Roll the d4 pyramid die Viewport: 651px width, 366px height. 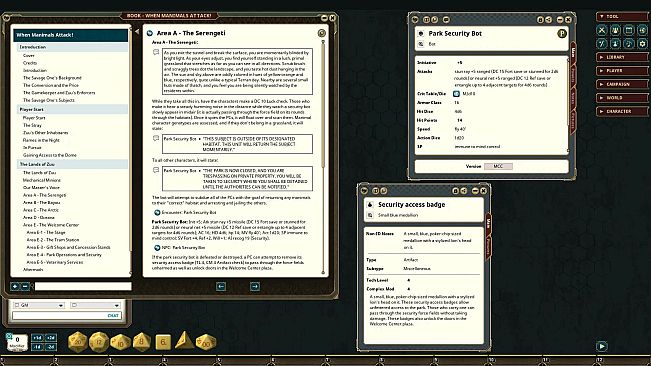(184, 340)
